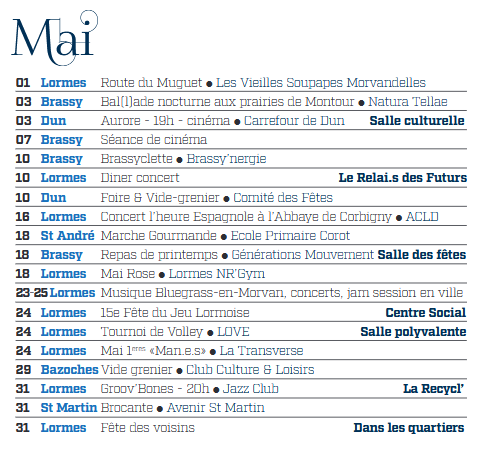Click 'Salle polyvalente' venue label
This screenshot has height=450, width=490.
(413, 332)
